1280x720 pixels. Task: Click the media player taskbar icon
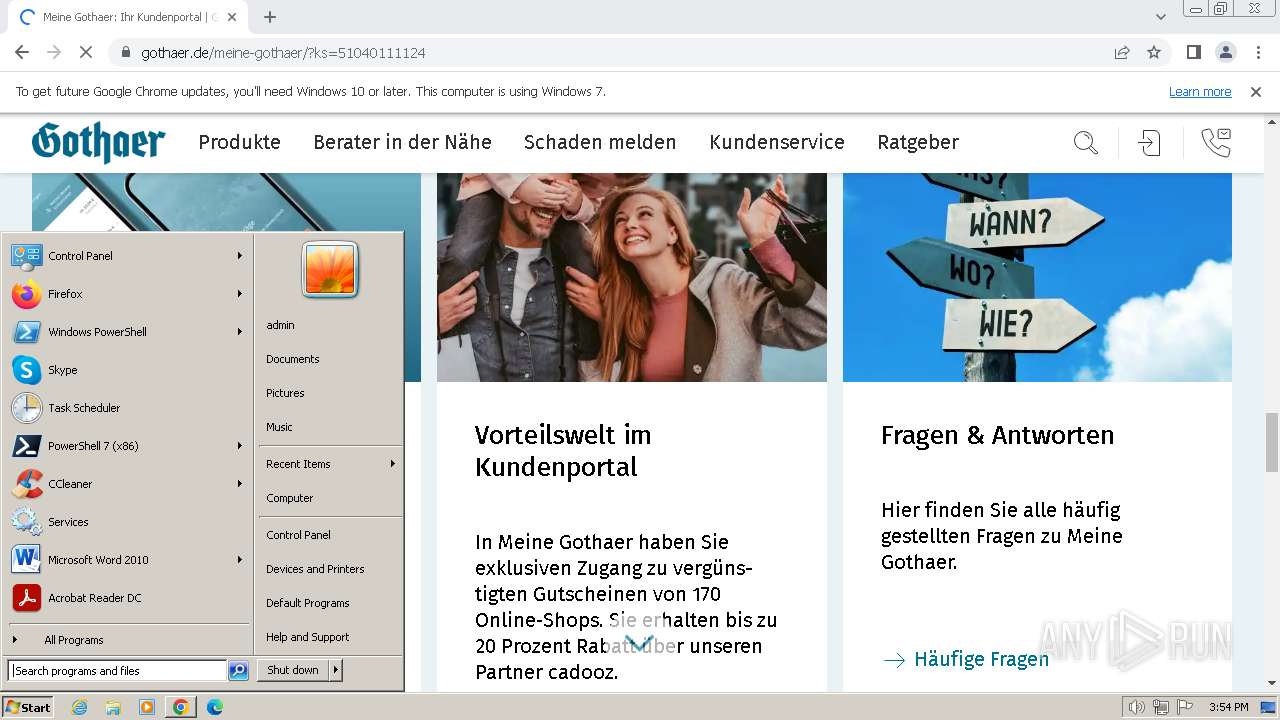[x=147, y=707]
